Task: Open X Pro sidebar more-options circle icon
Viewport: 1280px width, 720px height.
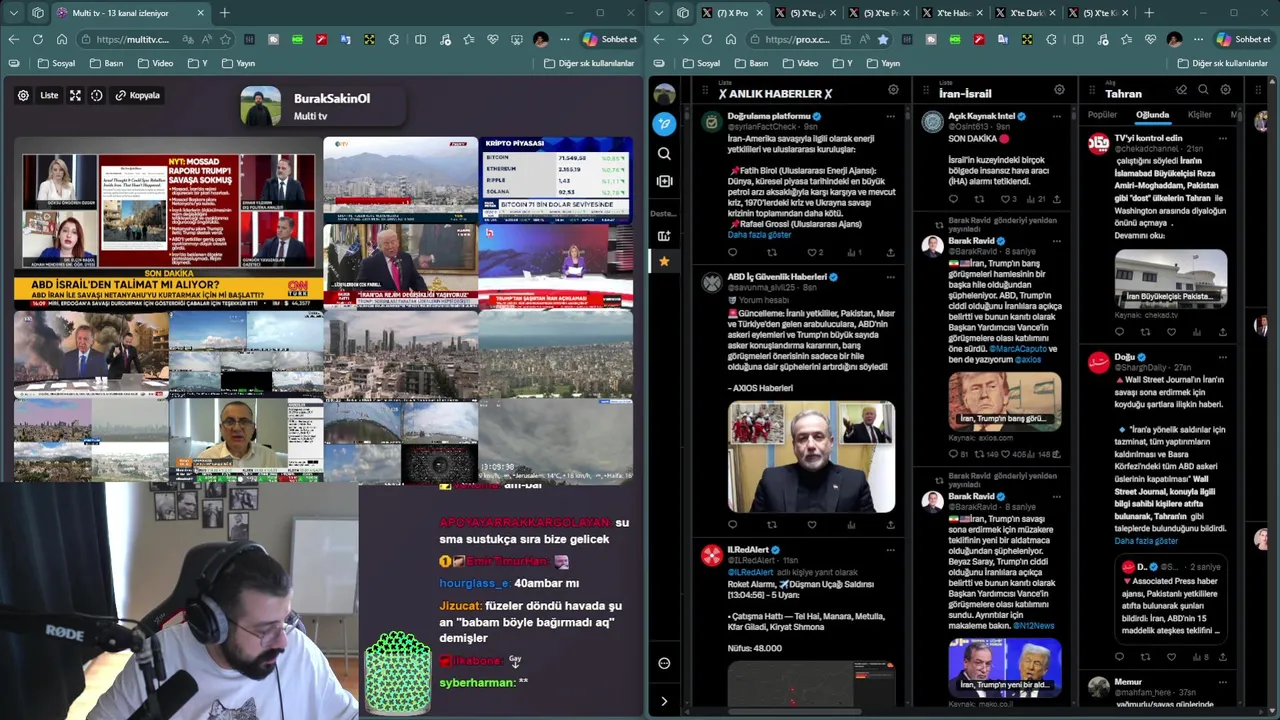Action: coord(664,663)
